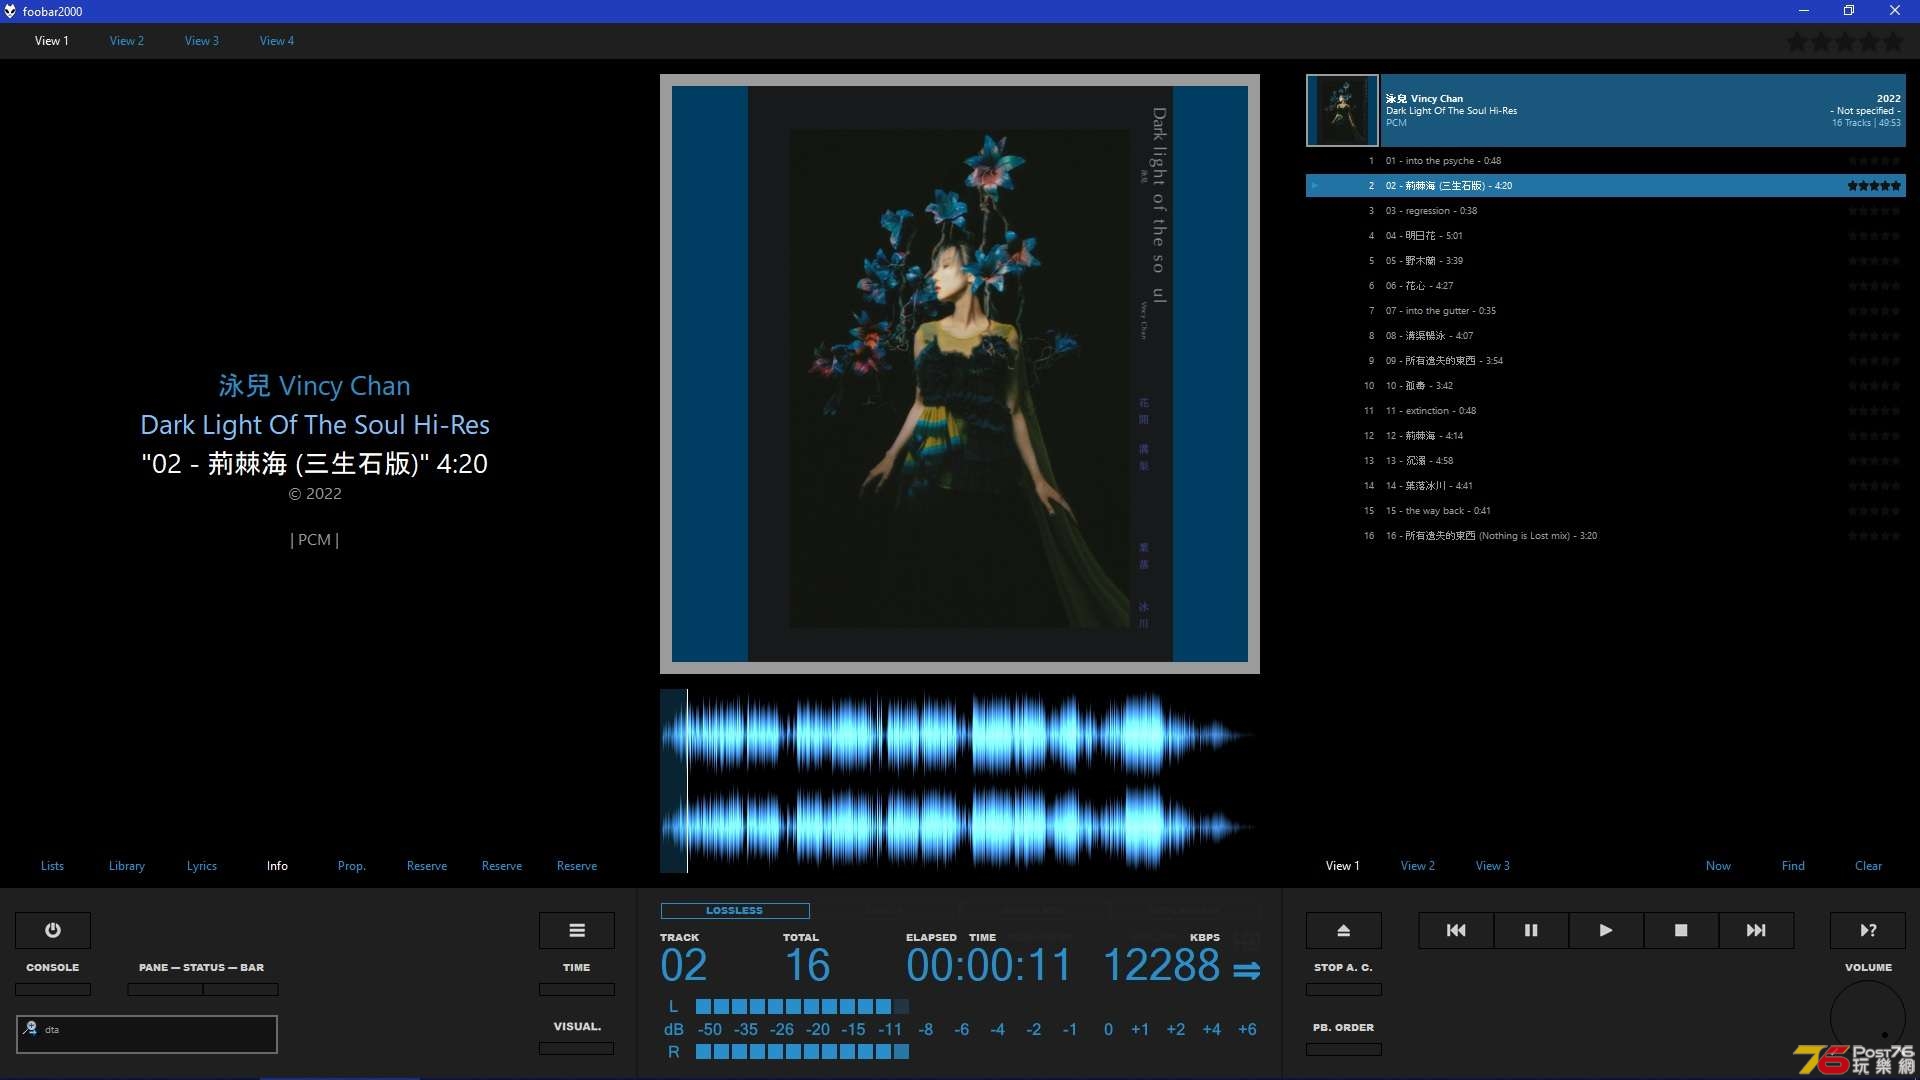Select track '13 - 沉溺 - 4:58'
Viewport: 1920px width, 1080px height.
point(1606,461)
